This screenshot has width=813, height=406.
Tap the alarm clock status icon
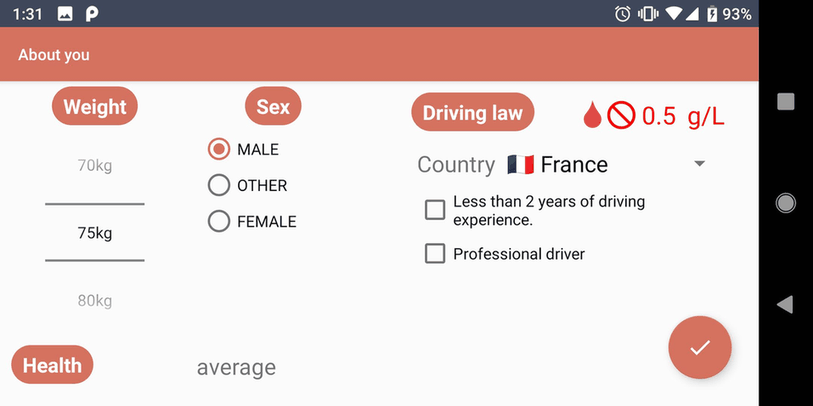(623, 14)
